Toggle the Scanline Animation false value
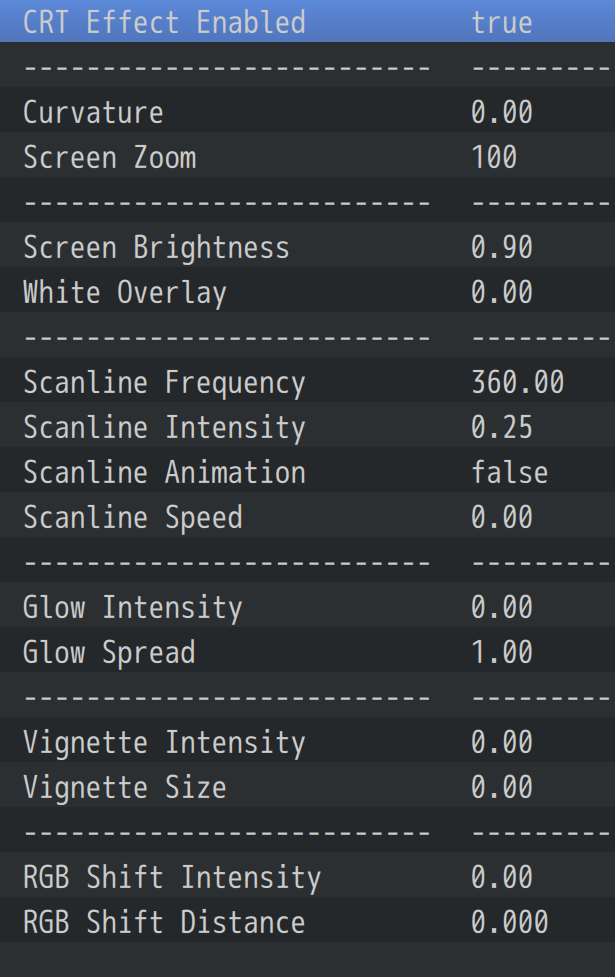This screenshot has height=977, width=615. (509, 472)
